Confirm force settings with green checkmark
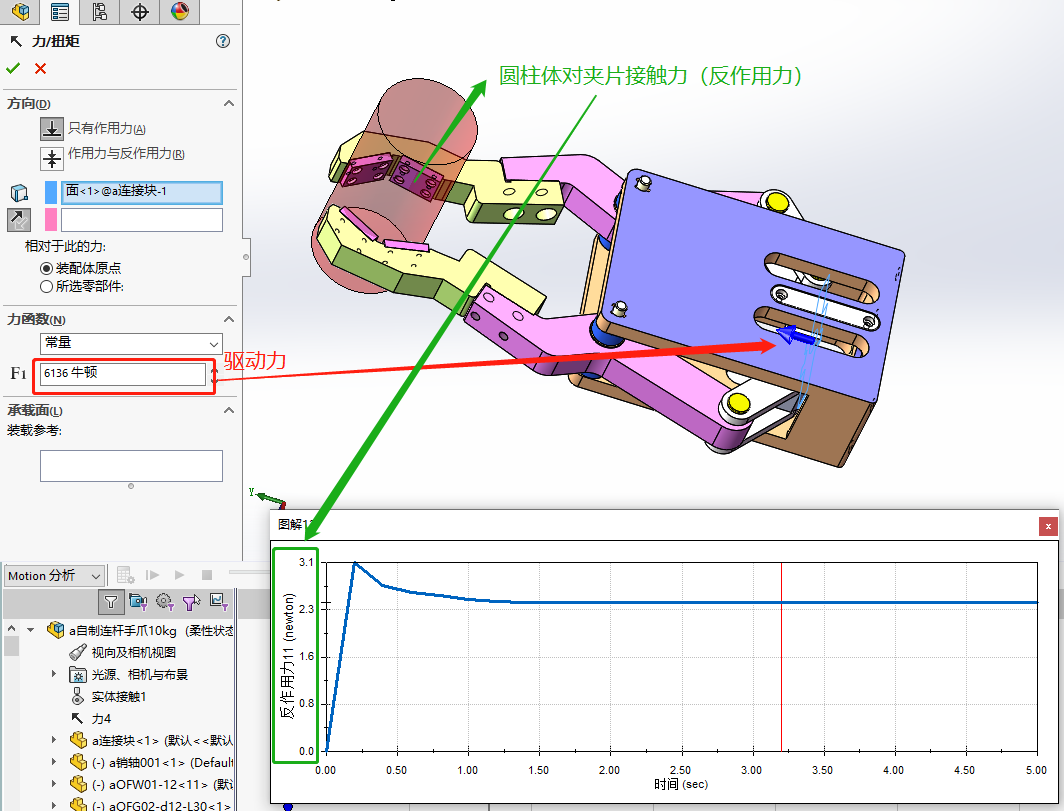Viewport: 1064px width, 811px height. [13, 69]
